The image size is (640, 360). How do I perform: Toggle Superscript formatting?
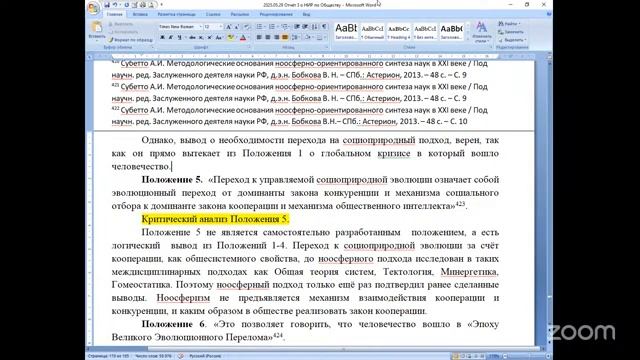(x=209, y=38)
